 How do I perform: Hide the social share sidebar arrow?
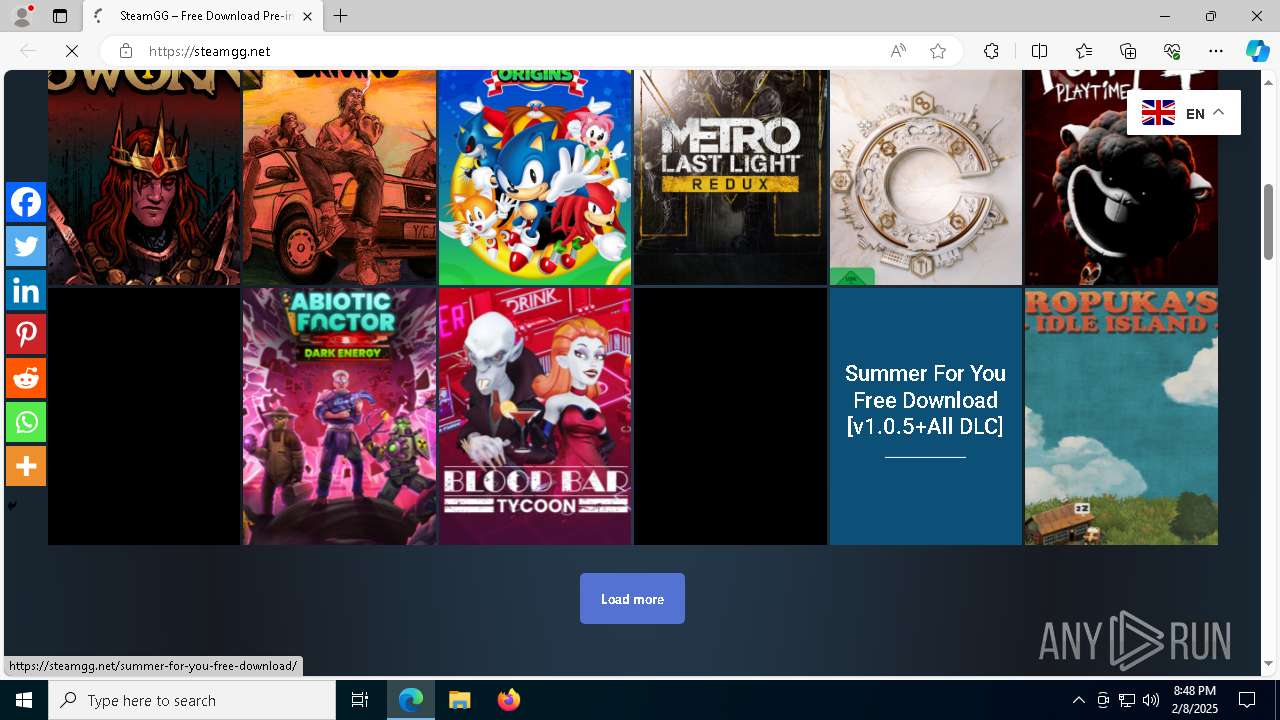[12, 506]
